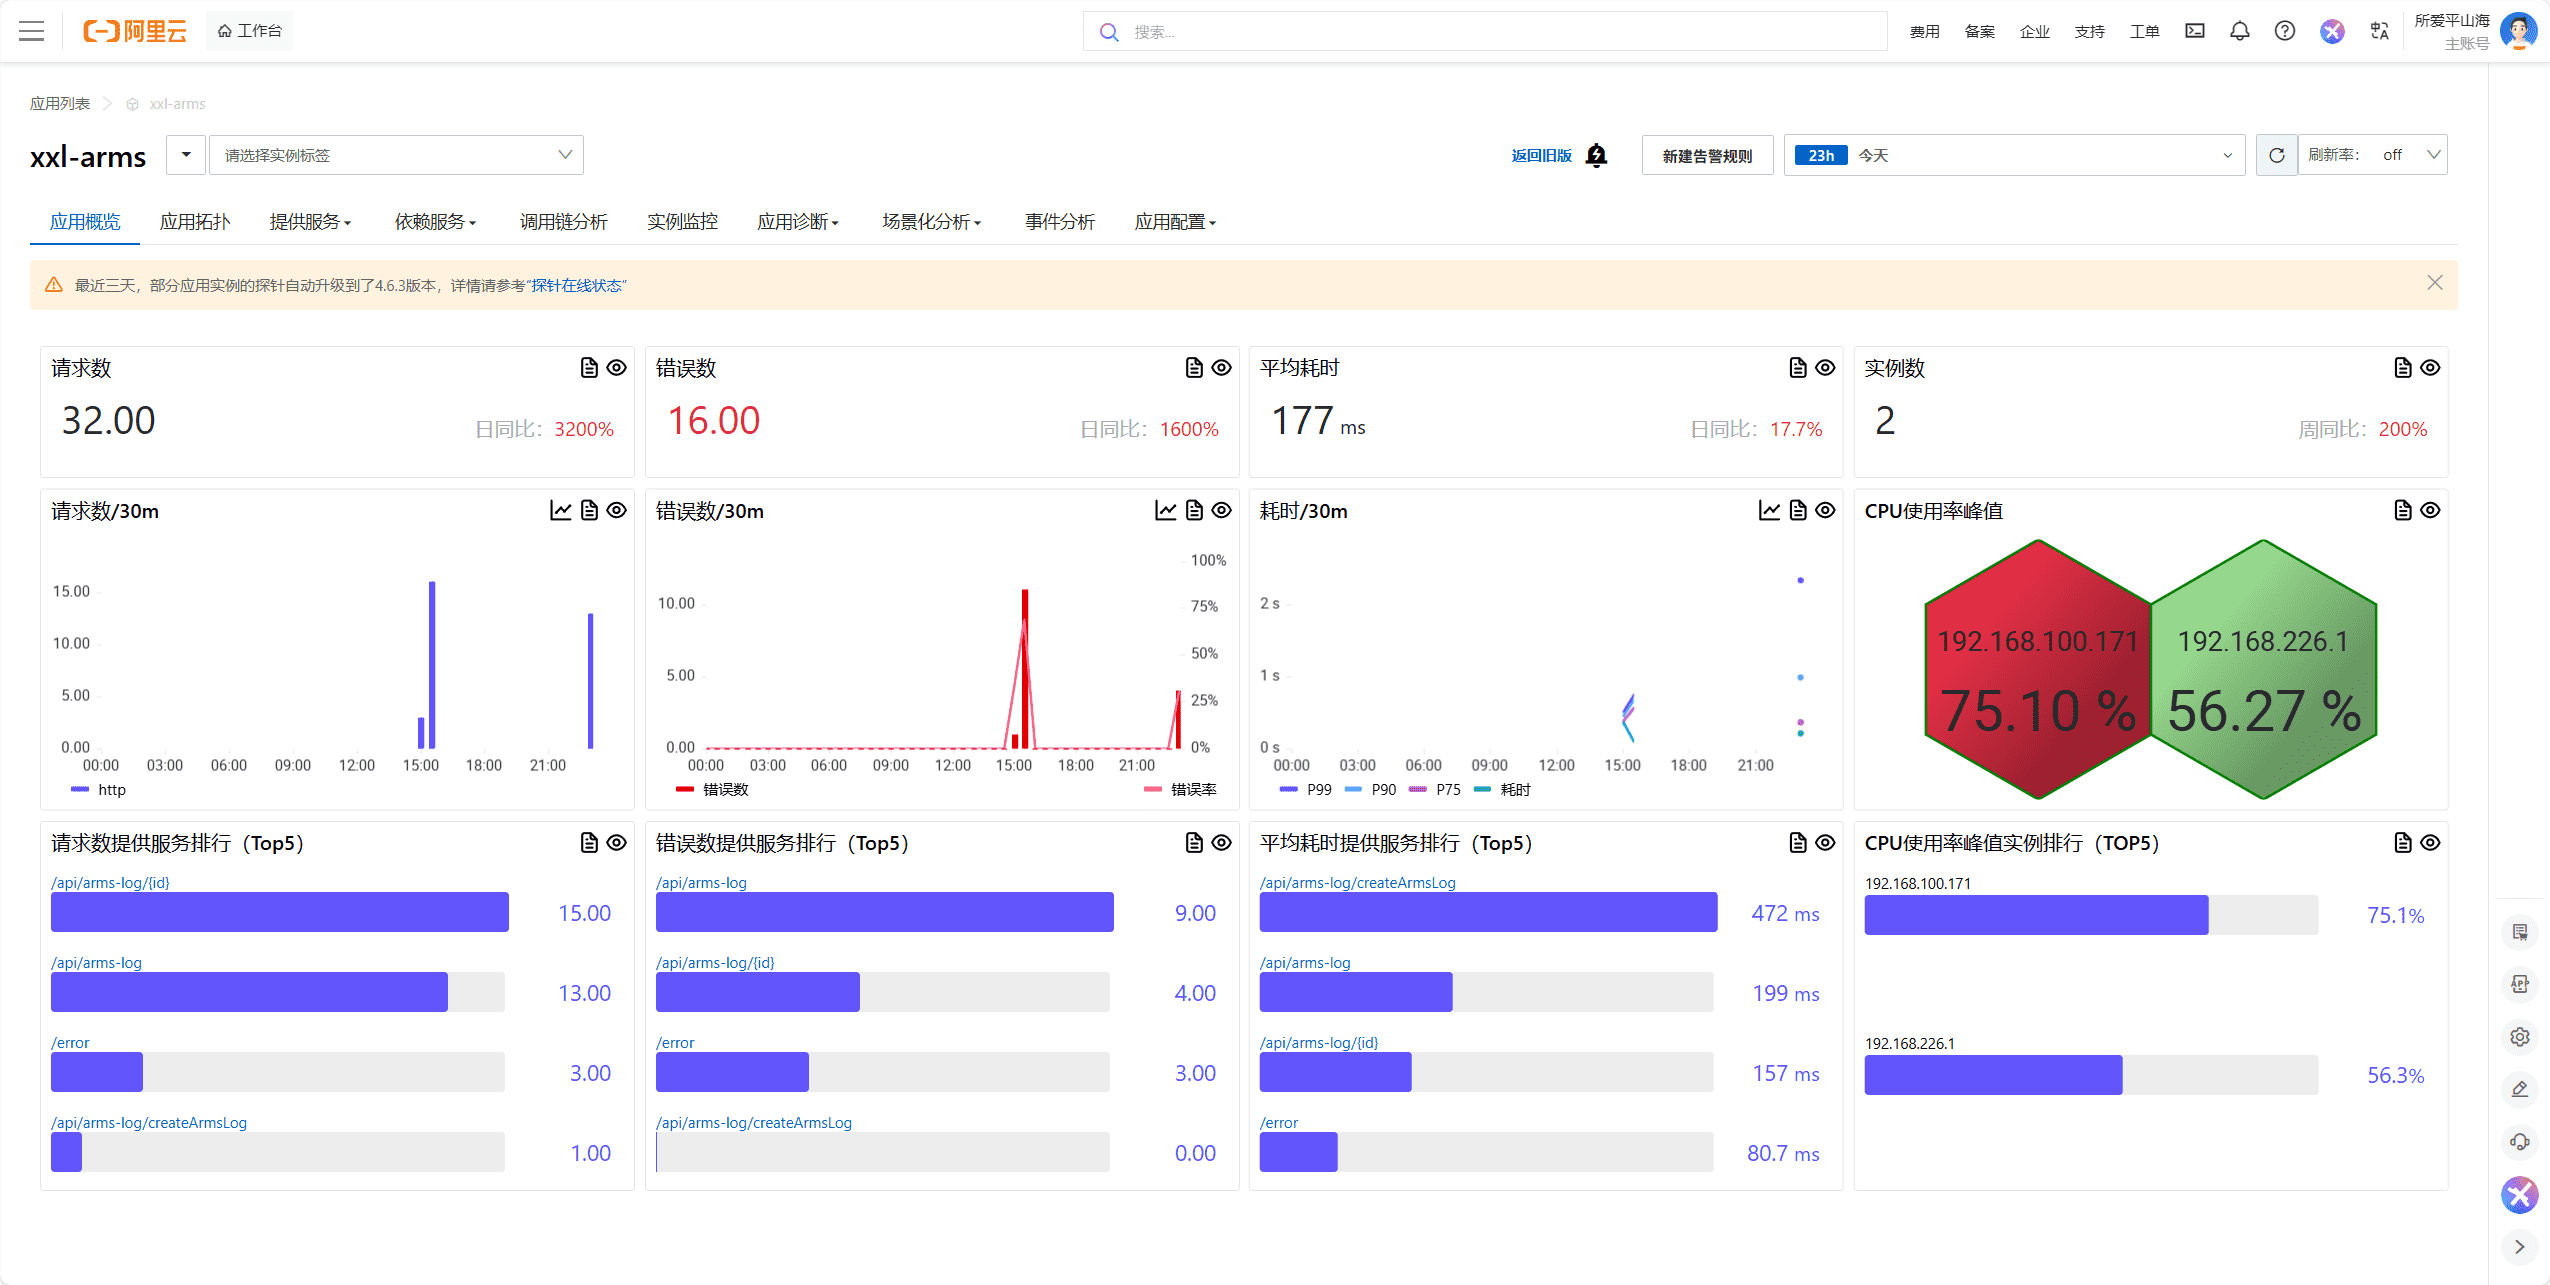Screen dimensions: 2550x1285
Task: Expand the 应用配置 menu
Action: (1175, 222)
